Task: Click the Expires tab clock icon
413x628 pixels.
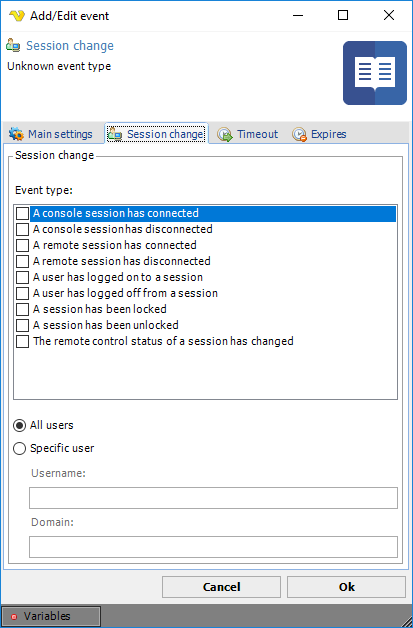Action: coord(299,135)
